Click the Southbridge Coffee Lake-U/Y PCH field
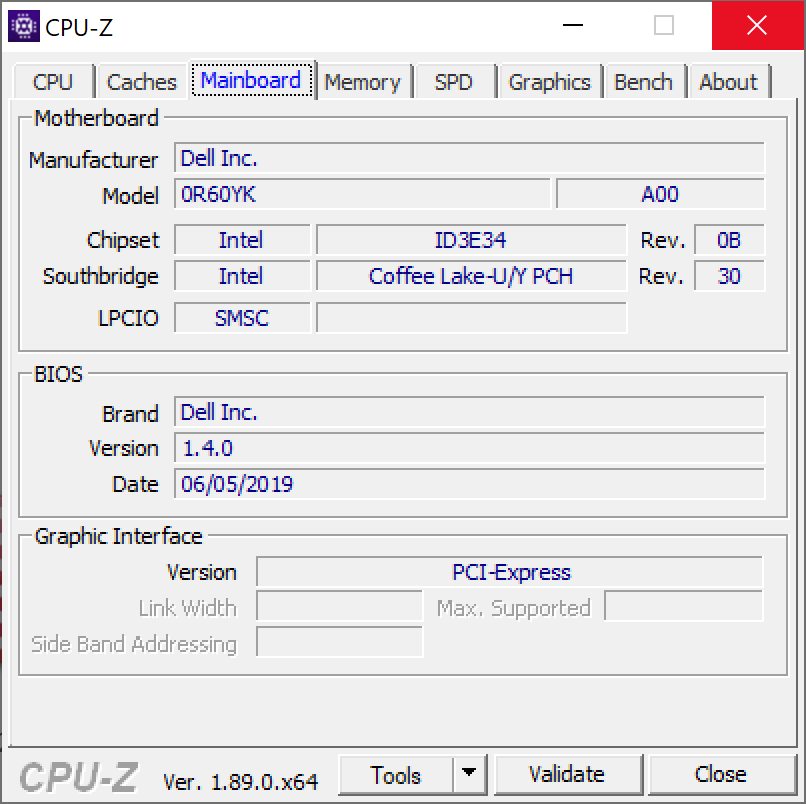The image size is (806, 804). tap(471, 276)
